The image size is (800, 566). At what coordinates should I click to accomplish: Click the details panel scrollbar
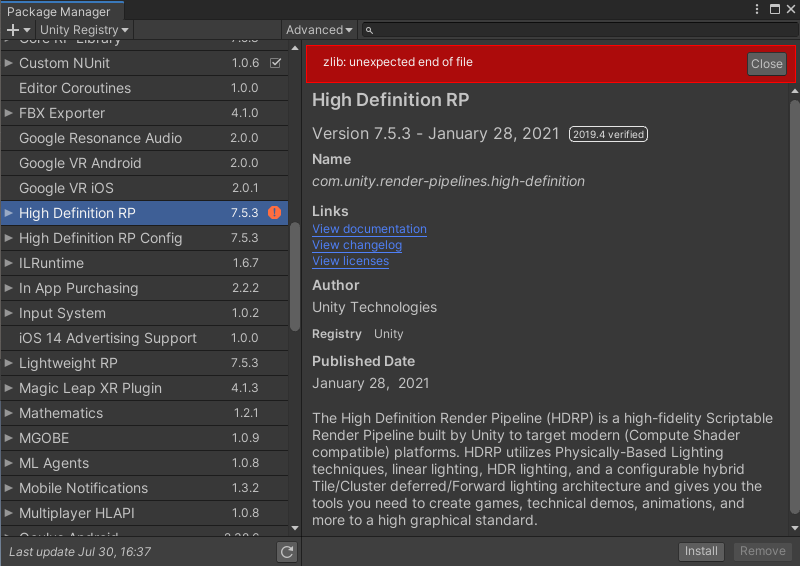click(x=794, y=307)
